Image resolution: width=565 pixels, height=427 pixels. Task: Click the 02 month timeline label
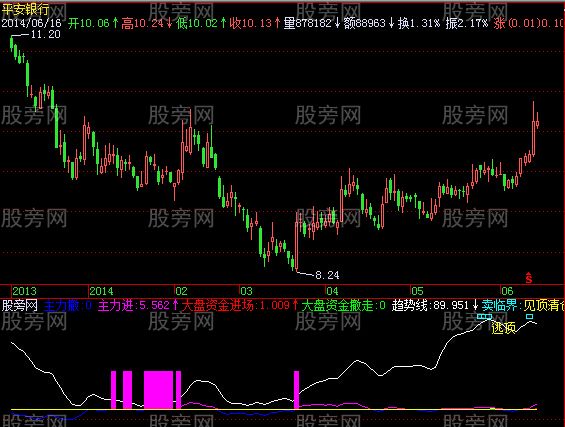[x=181, y=291]
